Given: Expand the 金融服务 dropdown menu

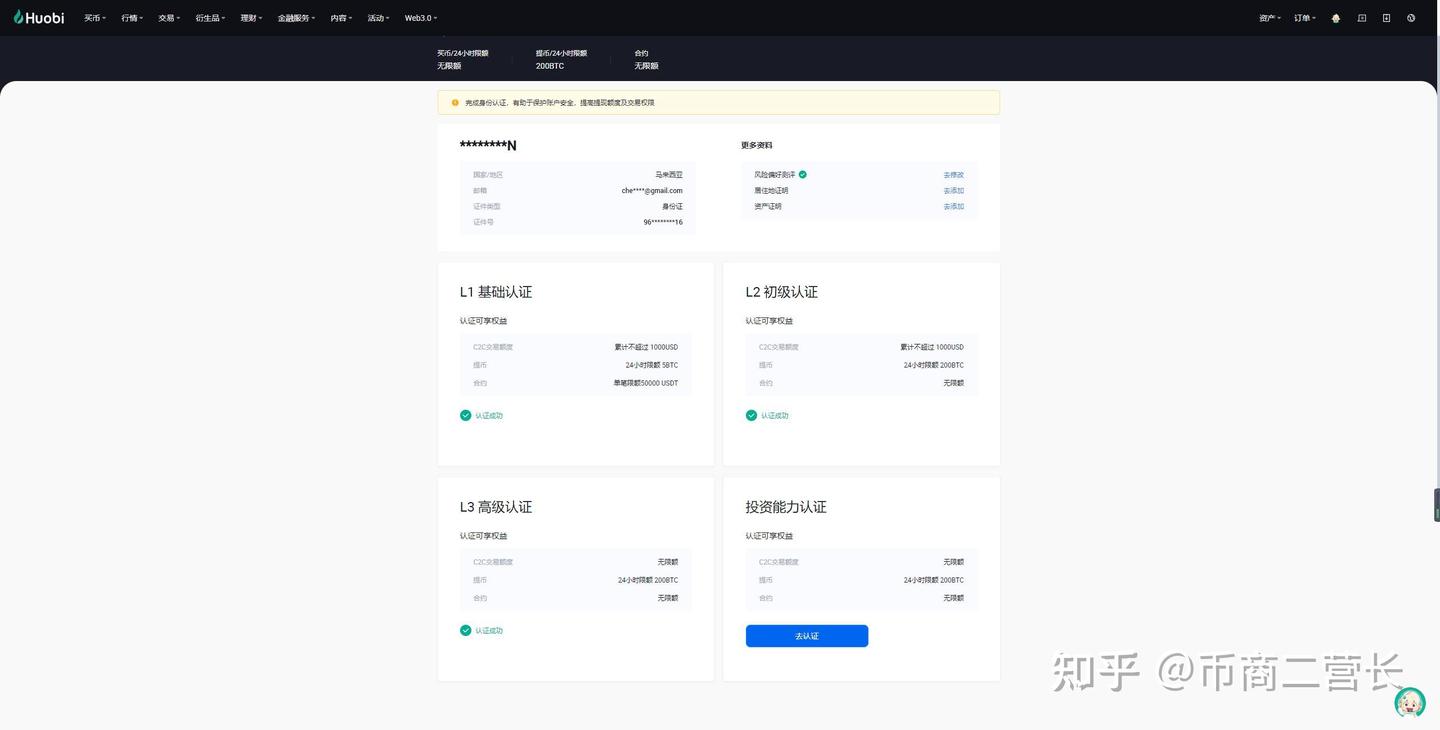Looking at the screenshot, I should pos(296,18).
